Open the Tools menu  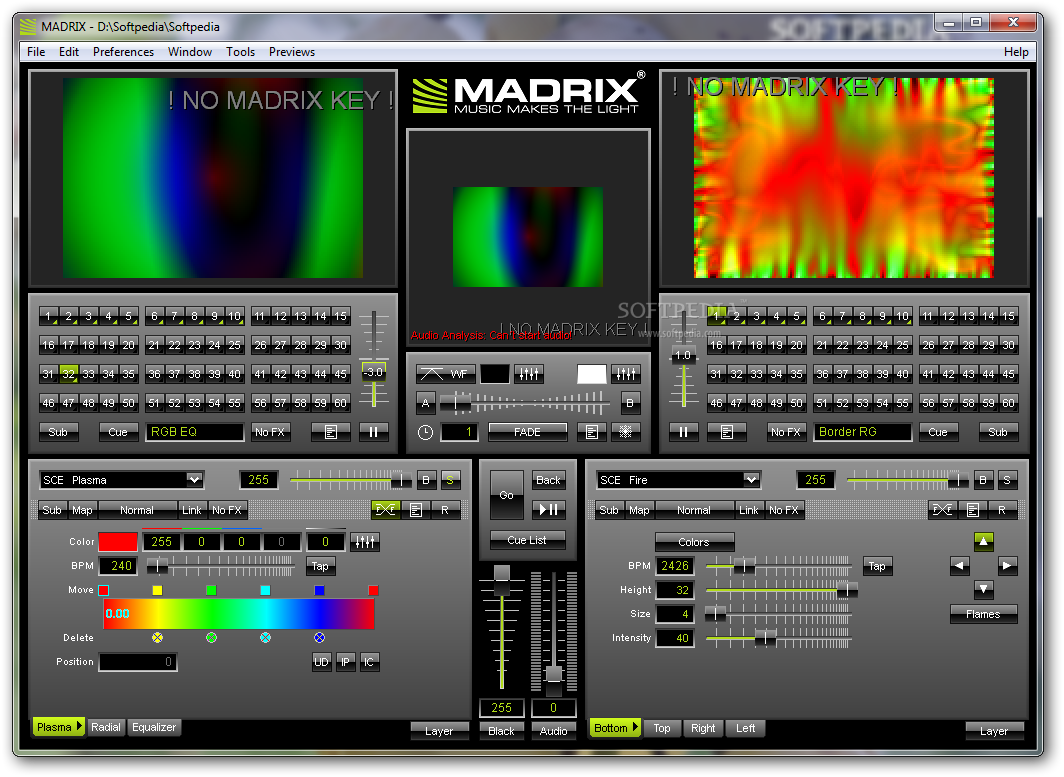pos(240,52)
